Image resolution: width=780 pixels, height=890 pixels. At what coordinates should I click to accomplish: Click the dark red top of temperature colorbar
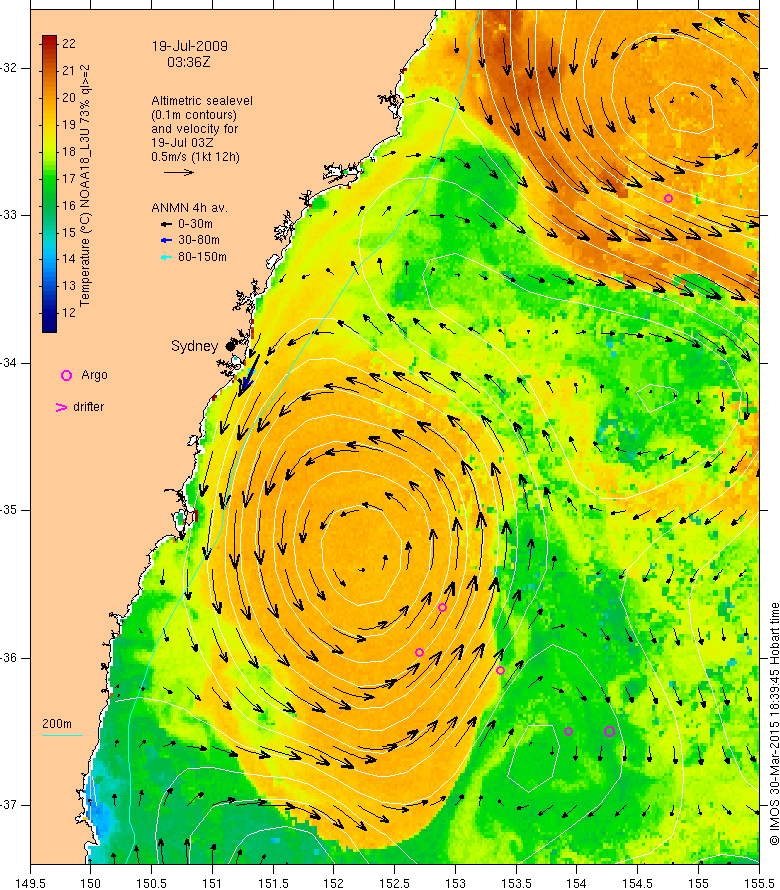click(49, 40)
